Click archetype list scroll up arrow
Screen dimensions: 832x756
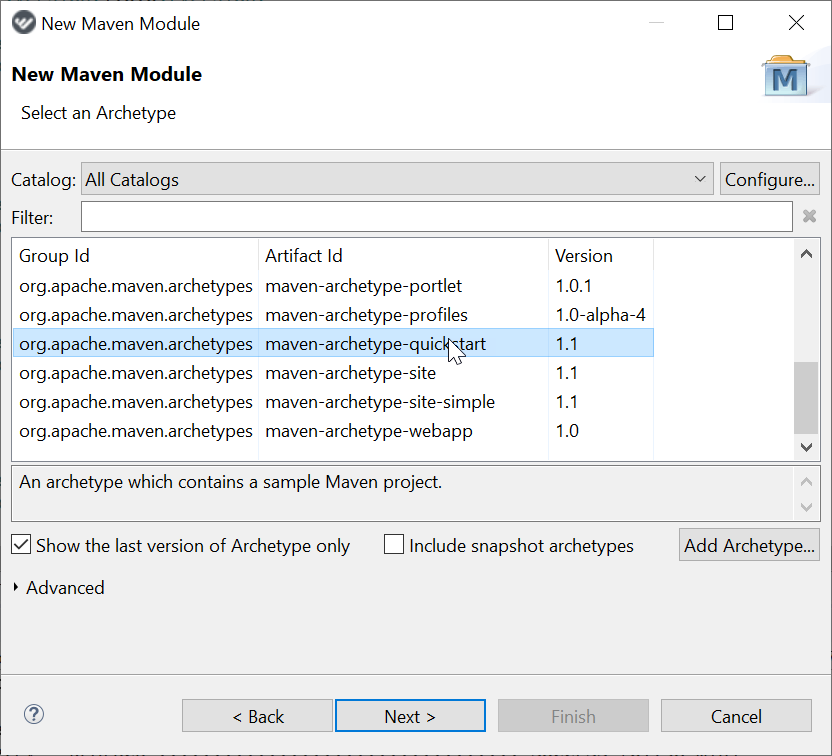click(806, 254)
